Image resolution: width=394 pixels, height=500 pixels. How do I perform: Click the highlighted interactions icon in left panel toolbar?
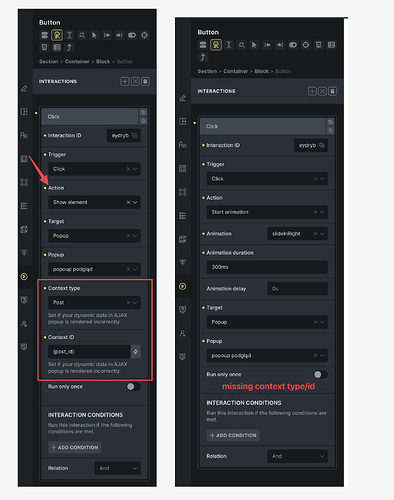coord(57,35)
